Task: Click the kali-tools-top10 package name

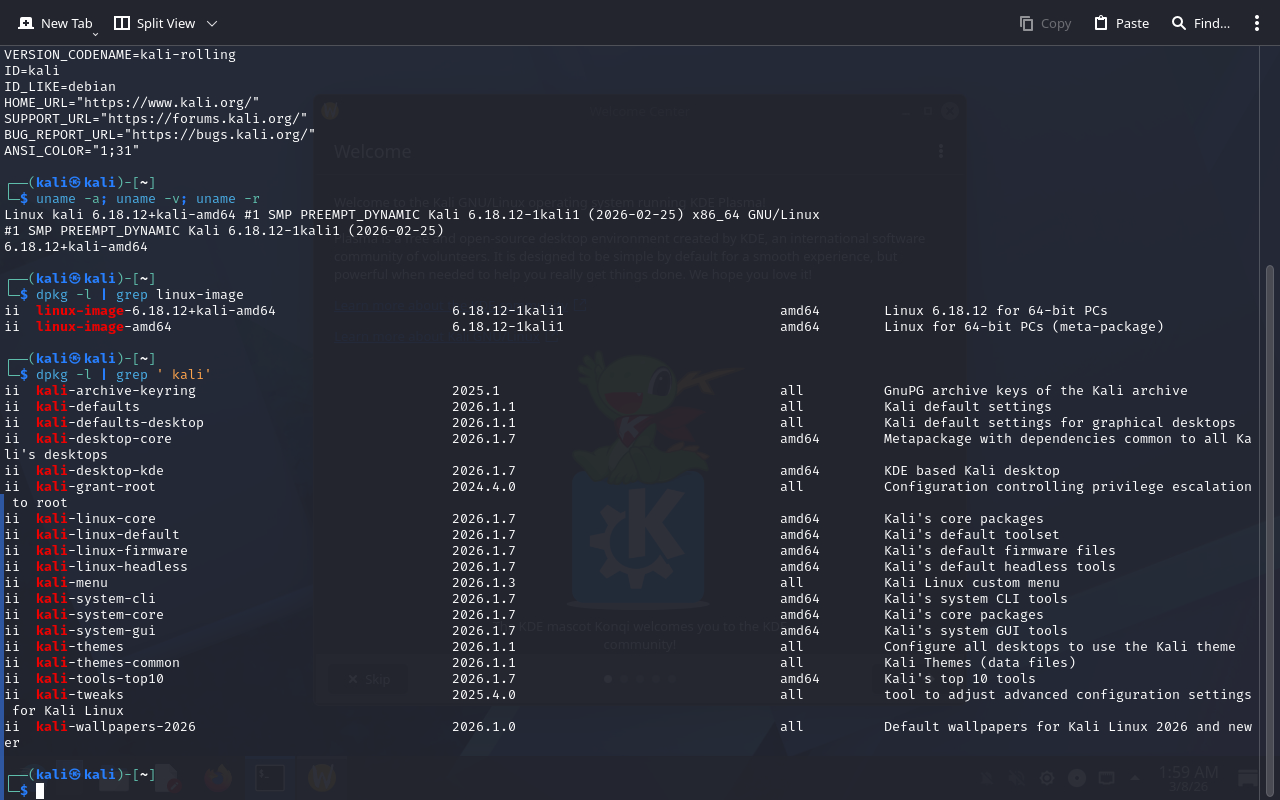Action: click(100, 679)
